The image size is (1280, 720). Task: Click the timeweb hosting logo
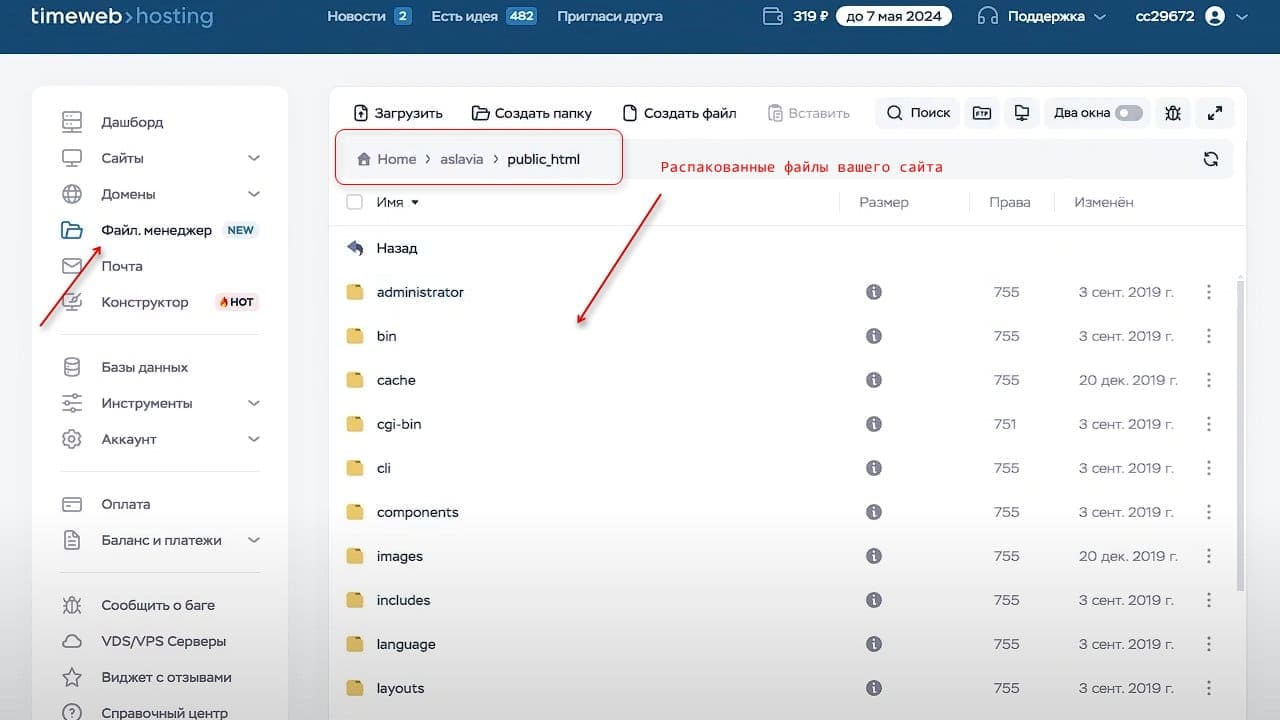[122, 16]
